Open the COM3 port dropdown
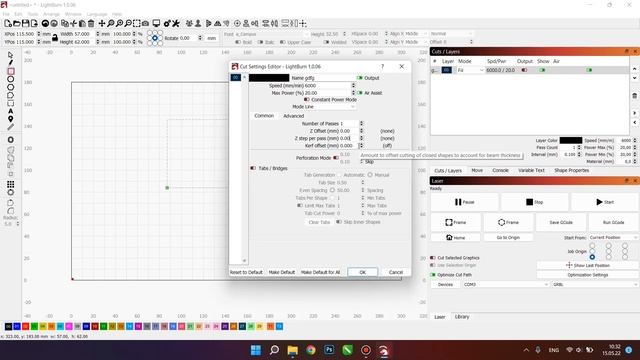 coord(505,284)
